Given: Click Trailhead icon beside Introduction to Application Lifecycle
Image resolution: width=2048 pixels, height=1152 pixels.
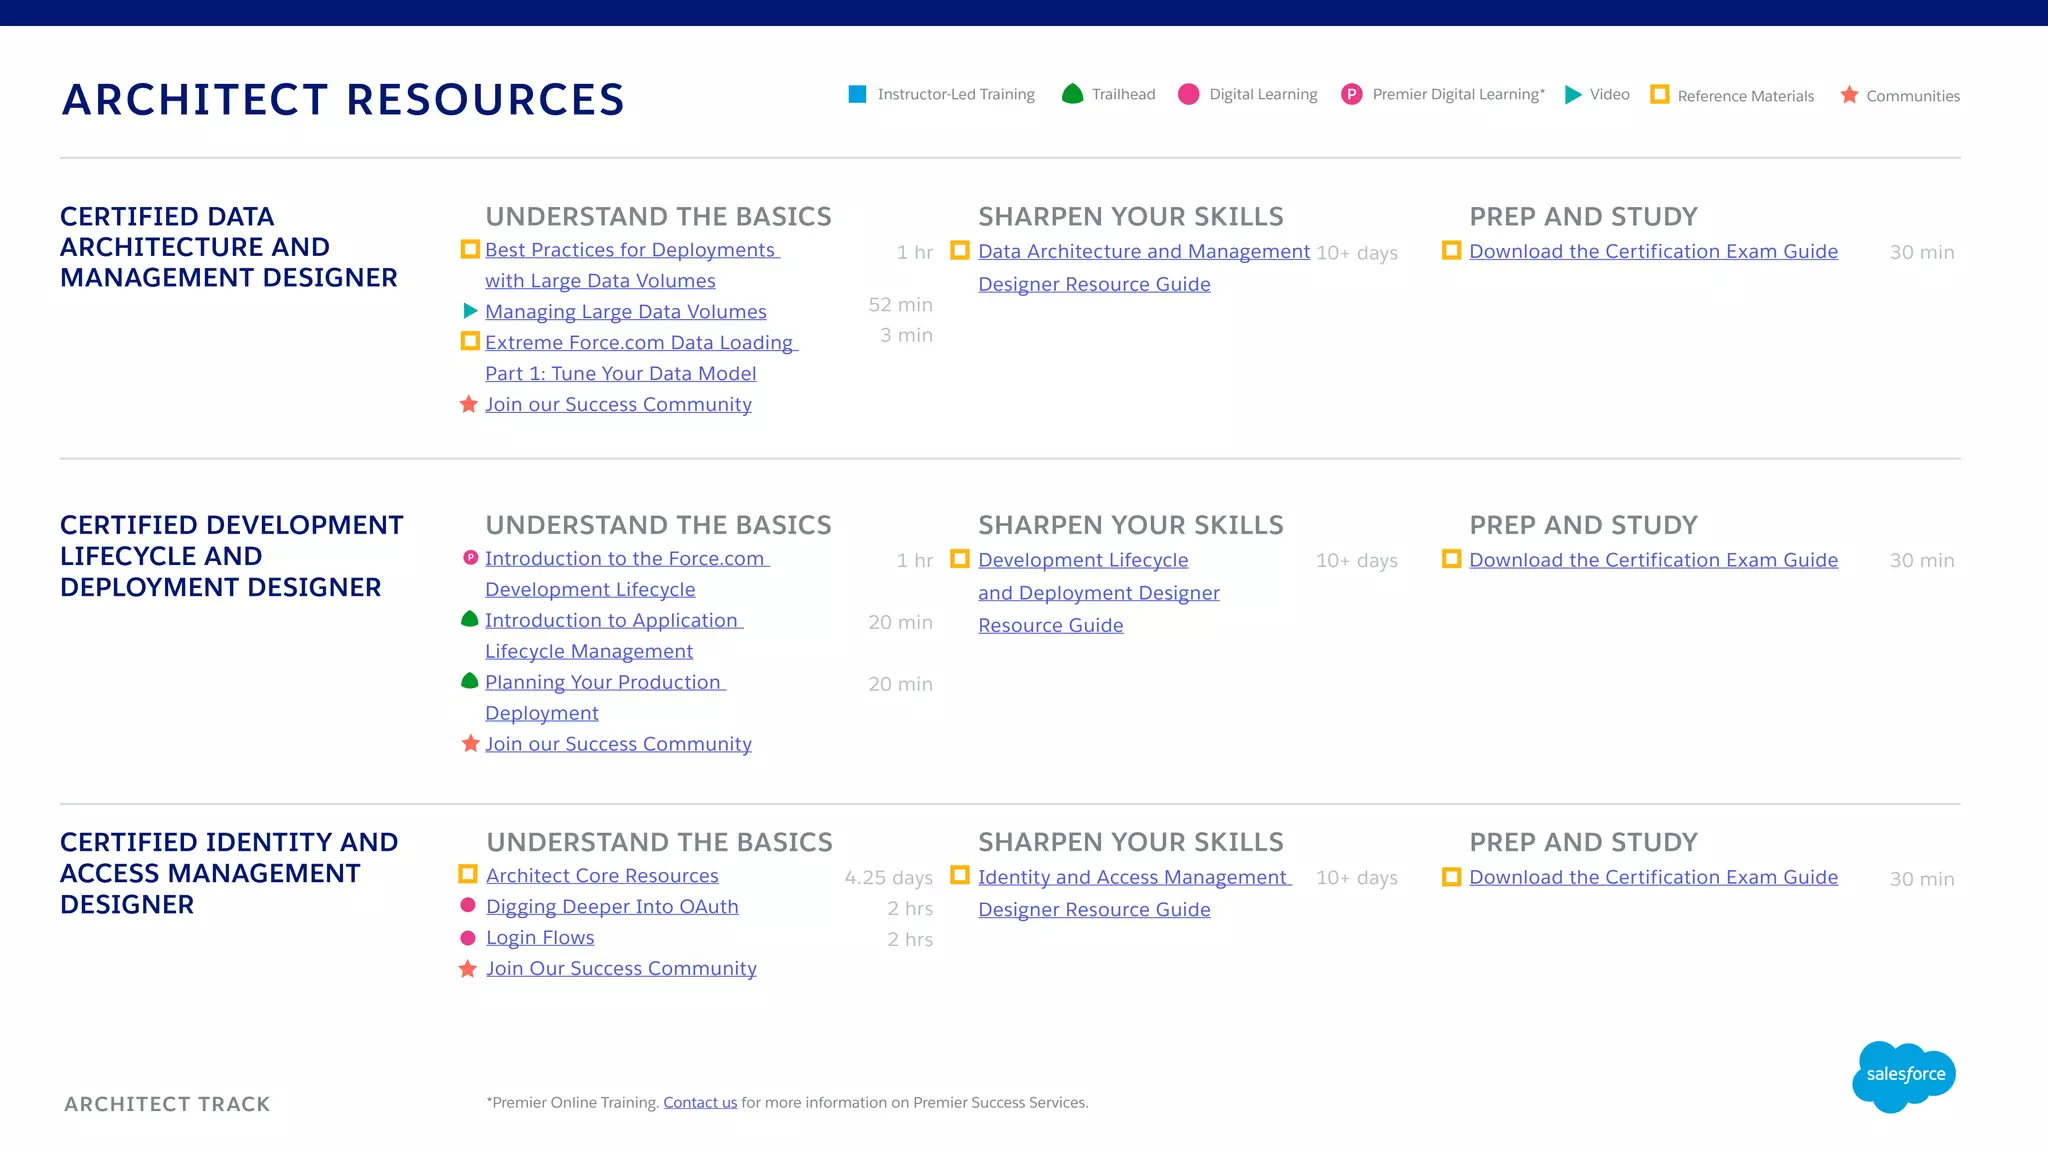Looking at the screenshot, I should [x=470, y=619].
